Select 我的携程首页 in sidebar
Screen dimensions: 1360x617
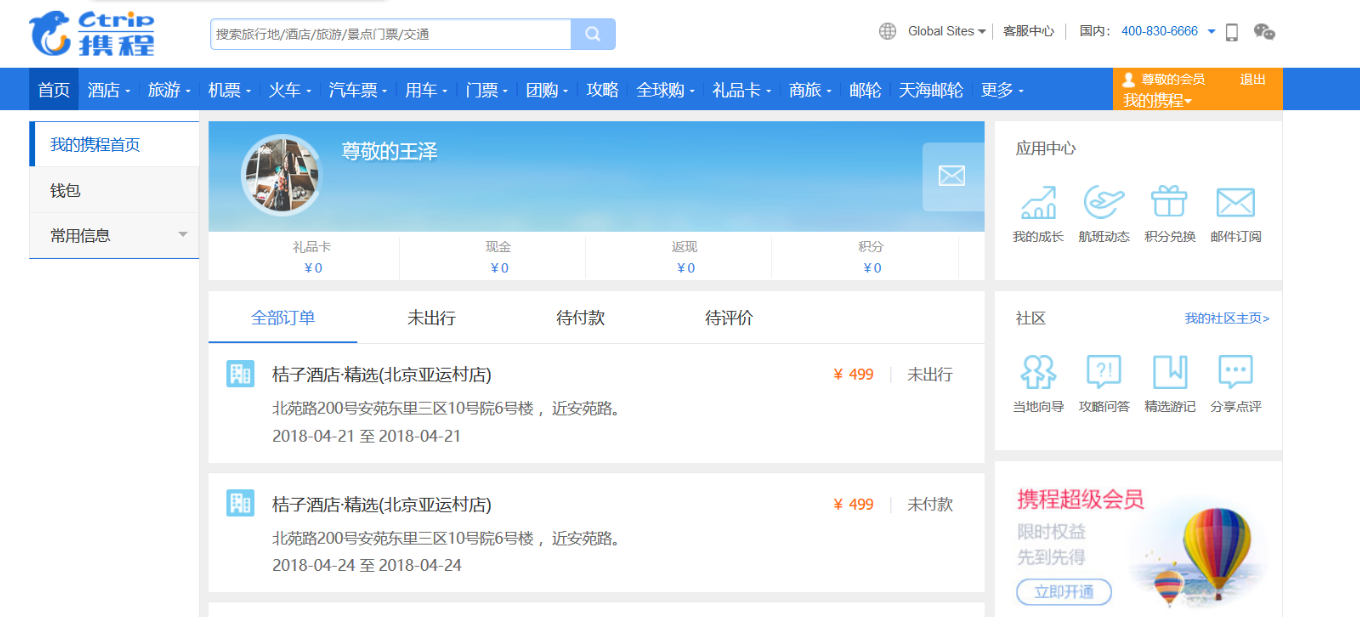[114, 145]
